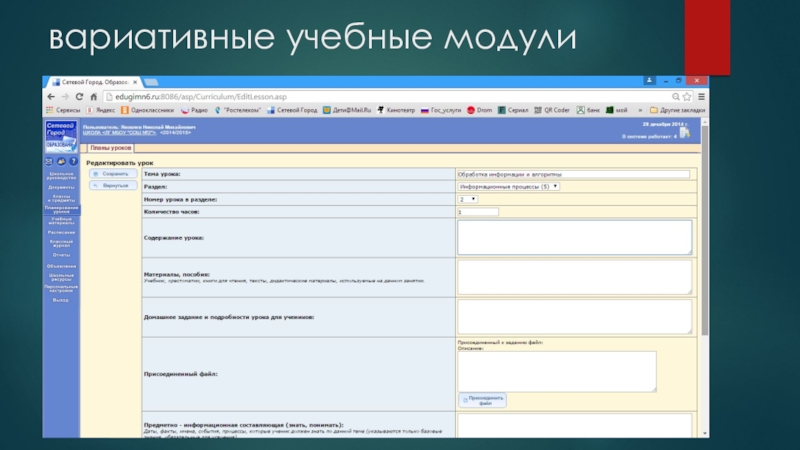800x450 pixels.
Task: Open the mail envelope icon in the sidebar
Action: click(49, 162)
